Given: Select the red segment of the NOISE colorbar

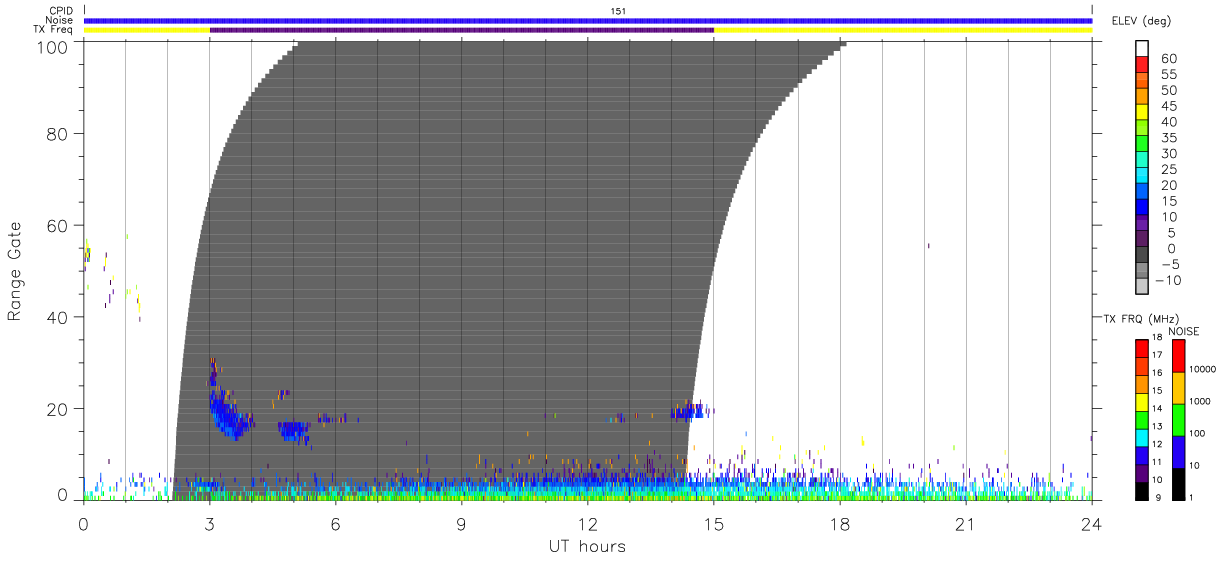Looking at the screenshot, I should point(1179,356).
